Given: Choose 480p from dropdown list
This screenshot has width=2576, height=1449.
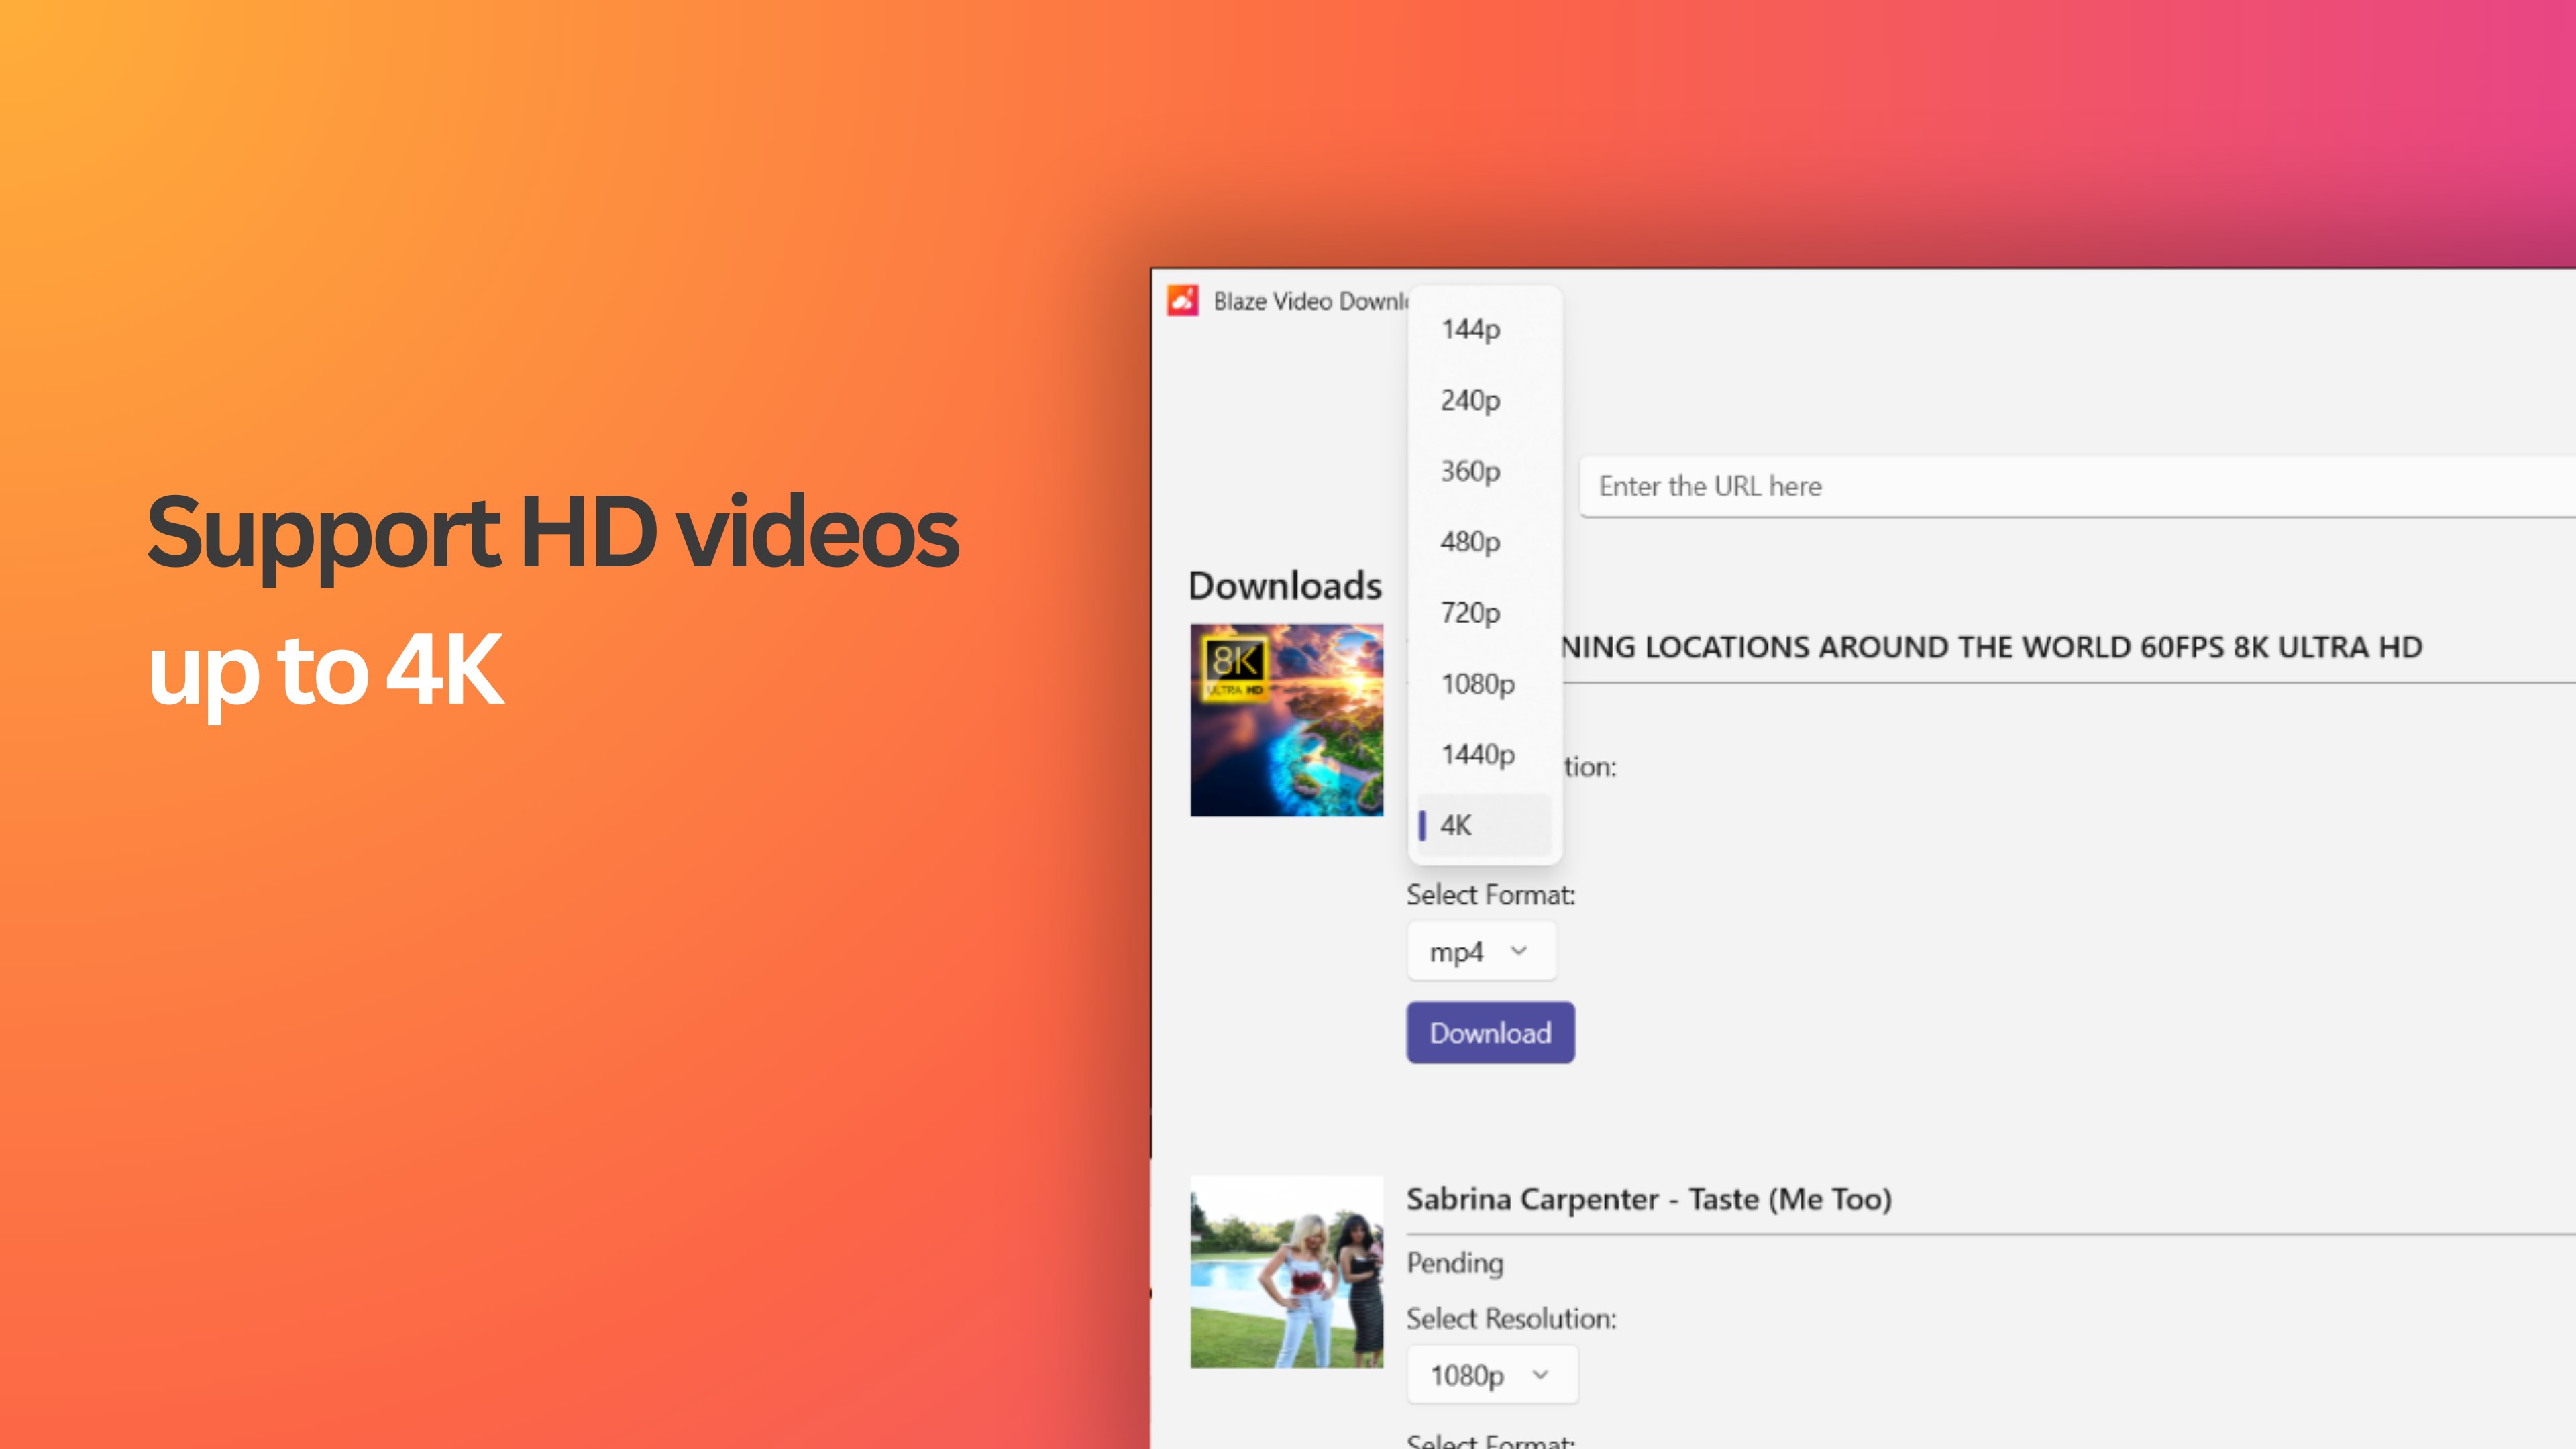Looking at the screenshot, I should coord(1470,542).
